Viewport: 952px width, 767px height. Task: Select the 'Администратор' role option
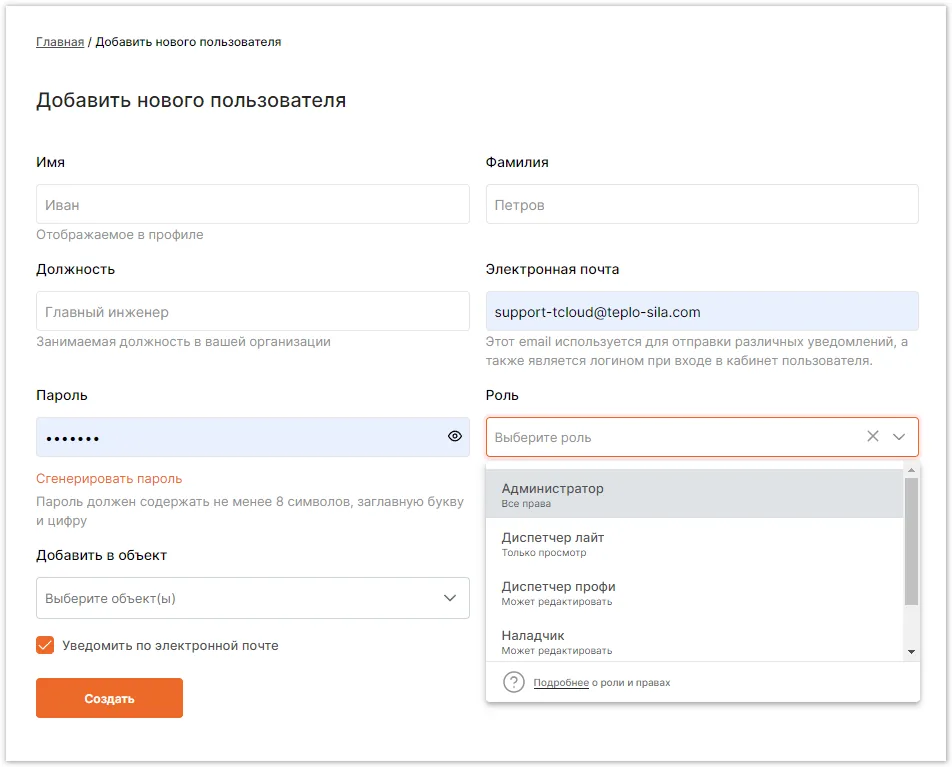pyautogui.click(x=695, y=494)
